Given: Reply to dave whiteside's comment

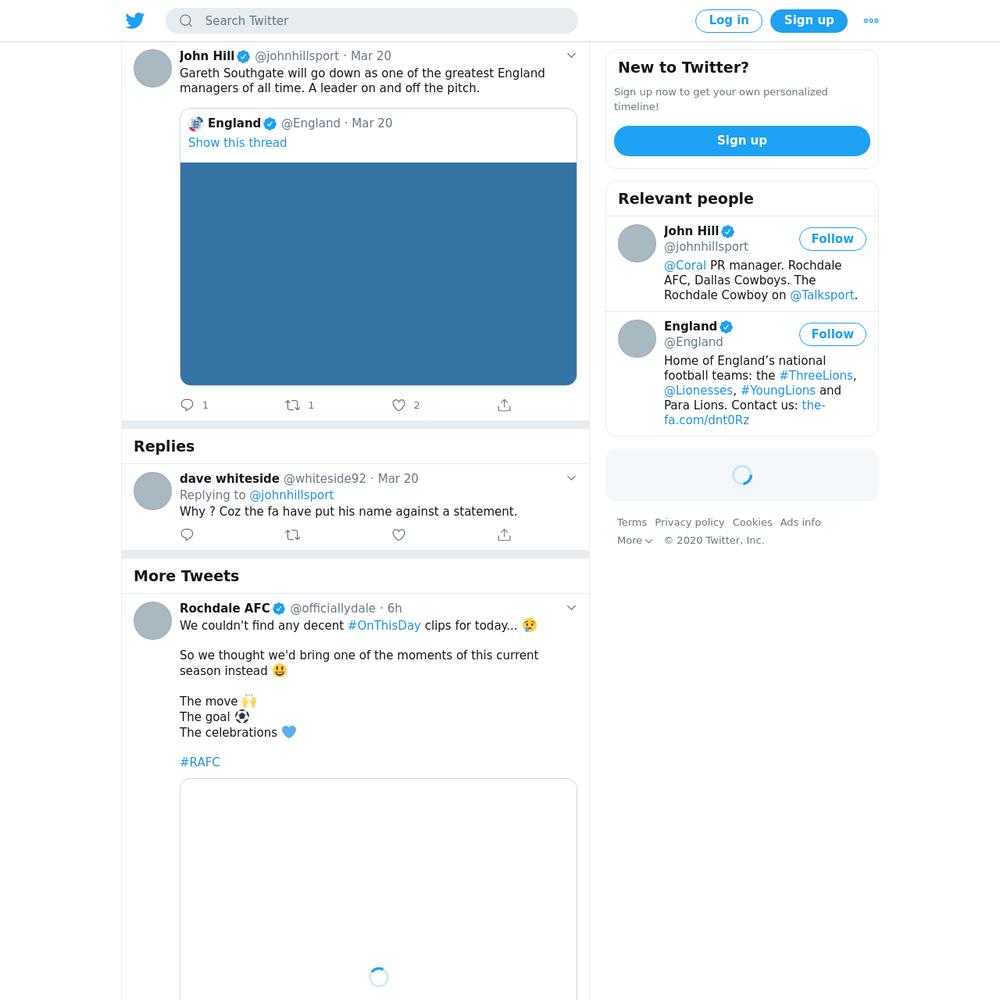Looking at the screenshot, I should (x=187, y=534).
